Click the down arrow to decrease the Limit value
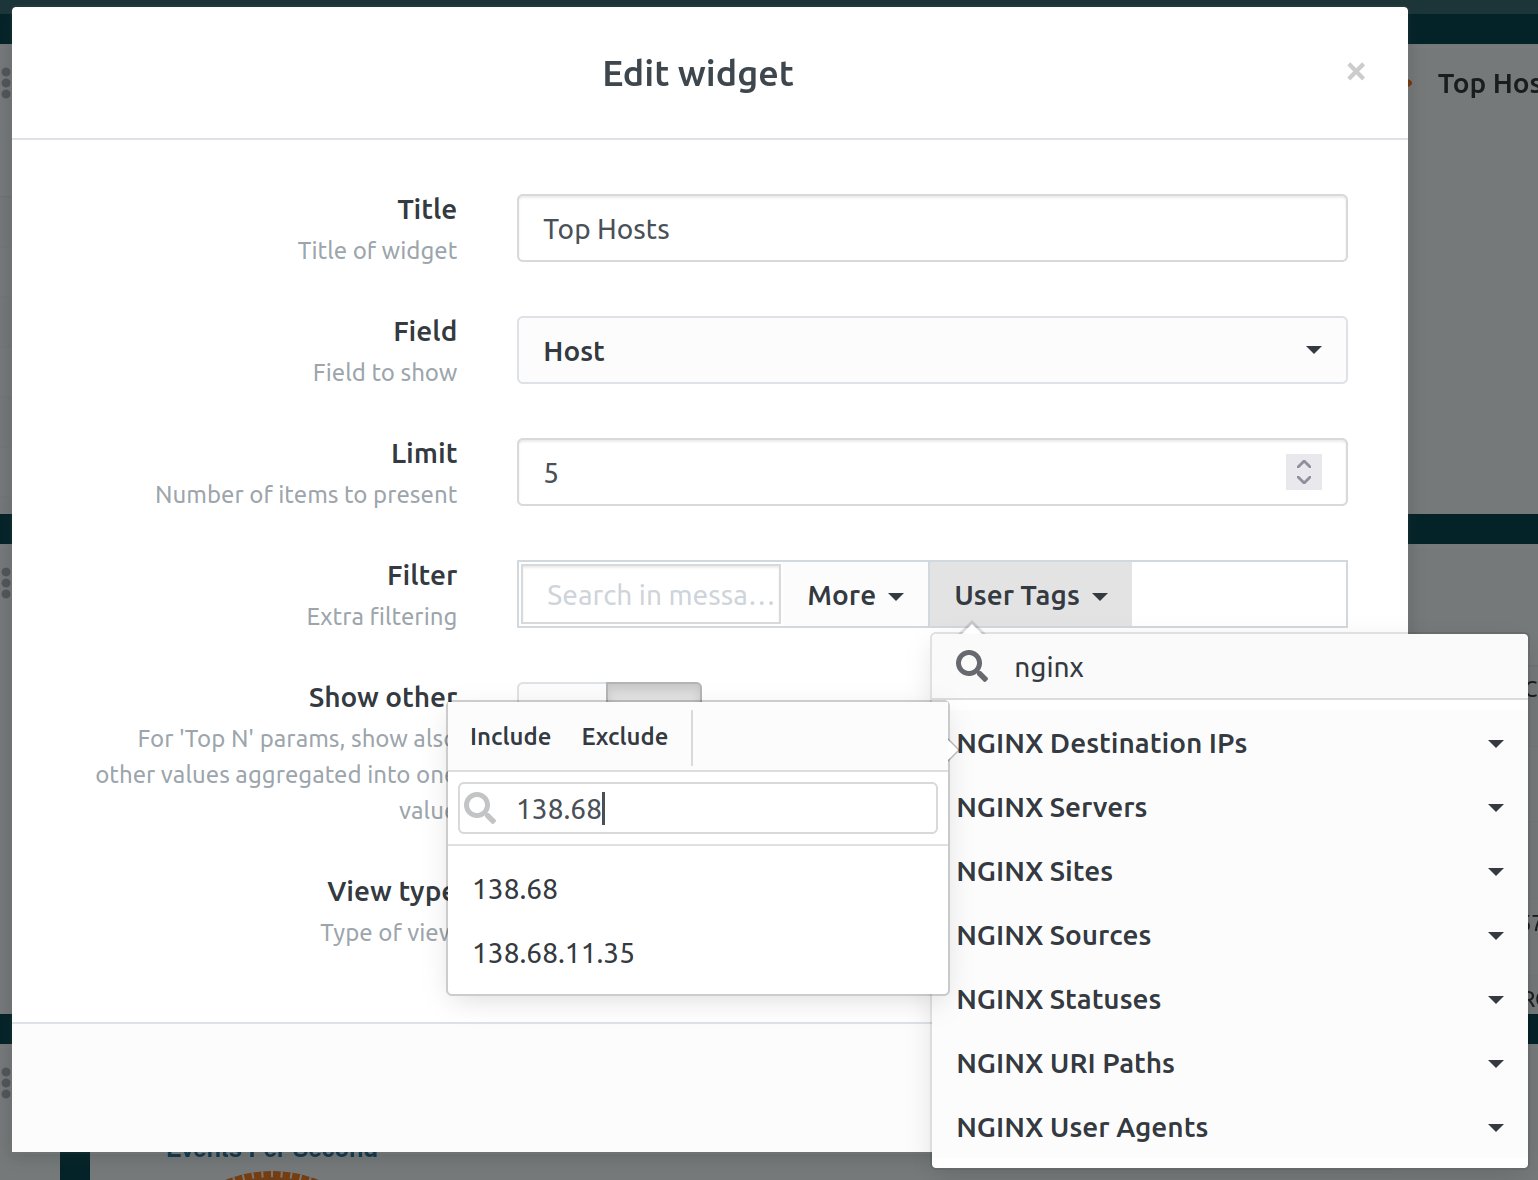 [1303, 482]
